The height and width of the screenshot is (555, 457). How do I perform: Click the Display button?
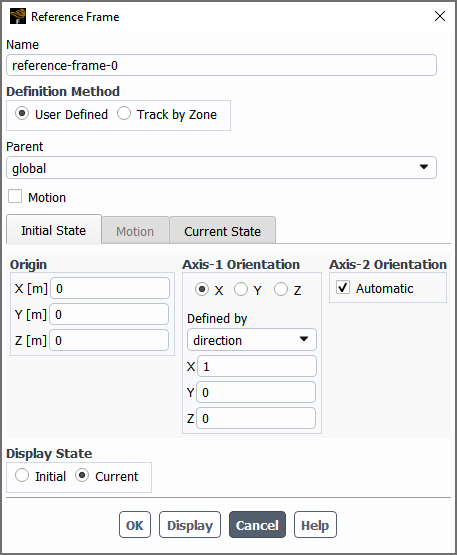point(190,525)
